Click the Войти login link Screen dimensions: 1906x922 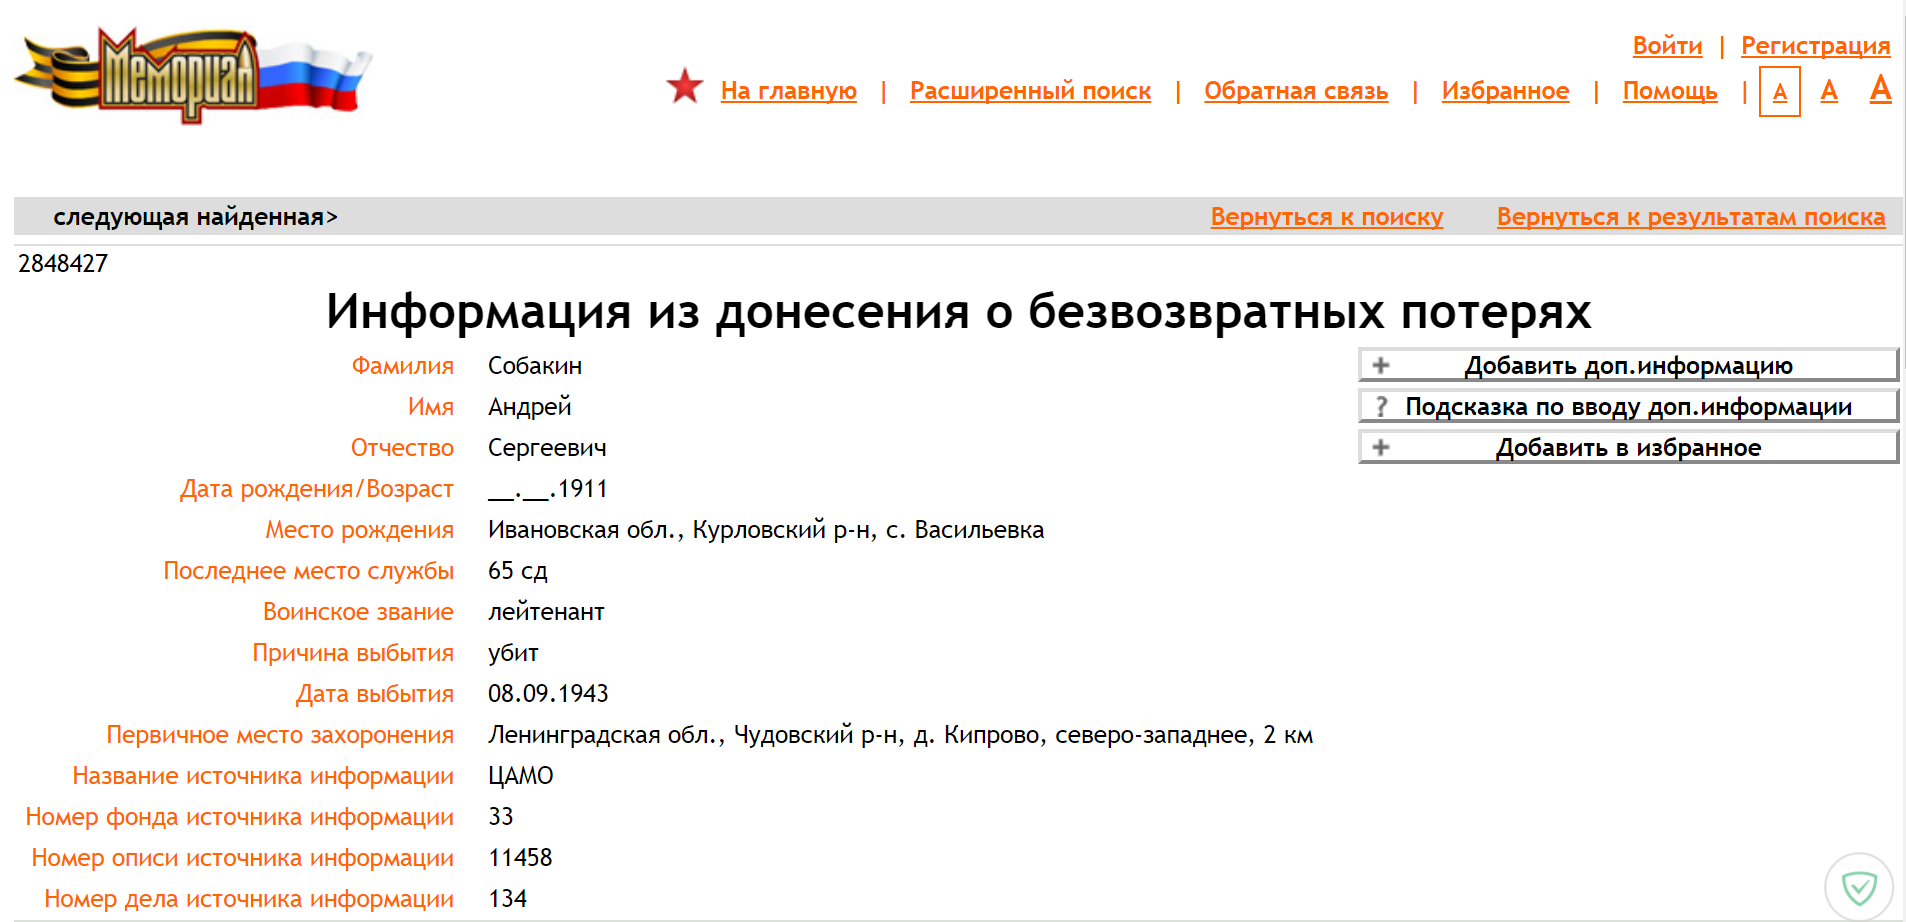1667,46
